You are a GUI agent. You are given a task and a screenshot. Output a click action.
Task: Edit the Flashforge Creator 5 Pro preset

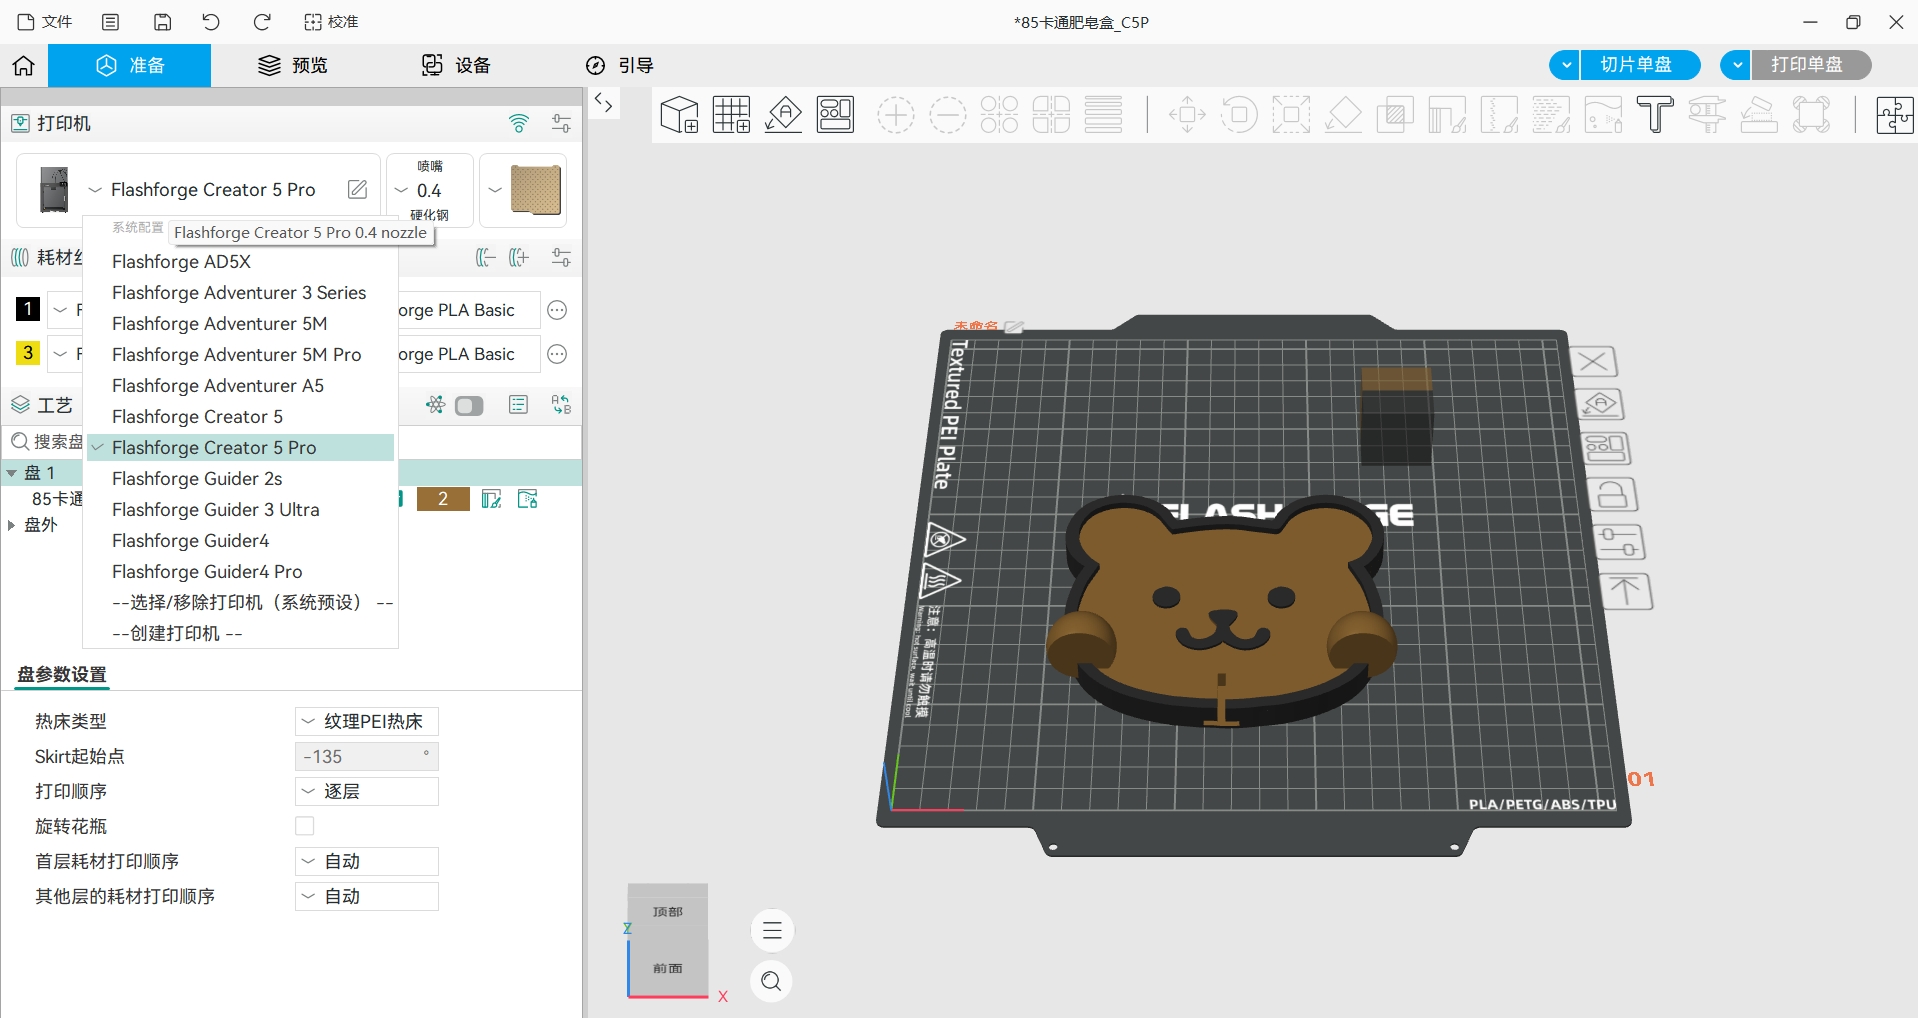(357, 189)
